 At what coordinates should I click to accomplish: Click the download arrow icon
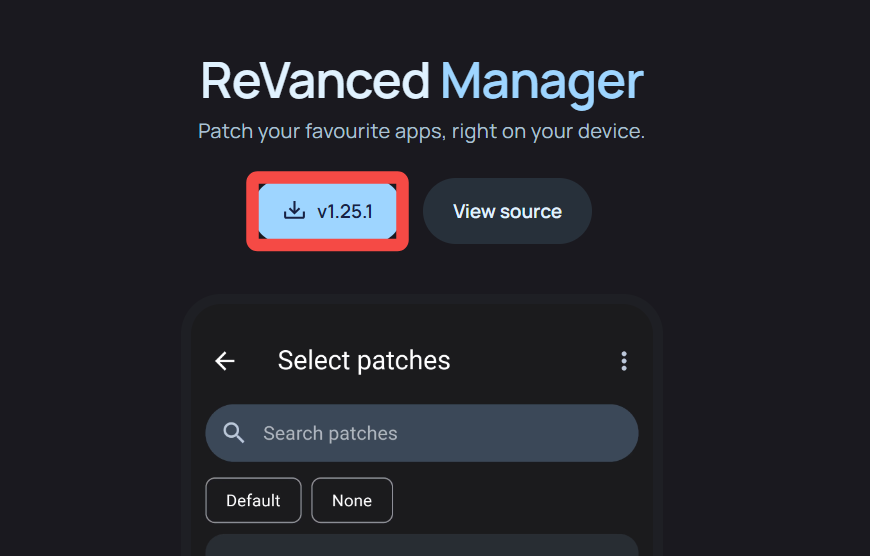pos(294,211)
